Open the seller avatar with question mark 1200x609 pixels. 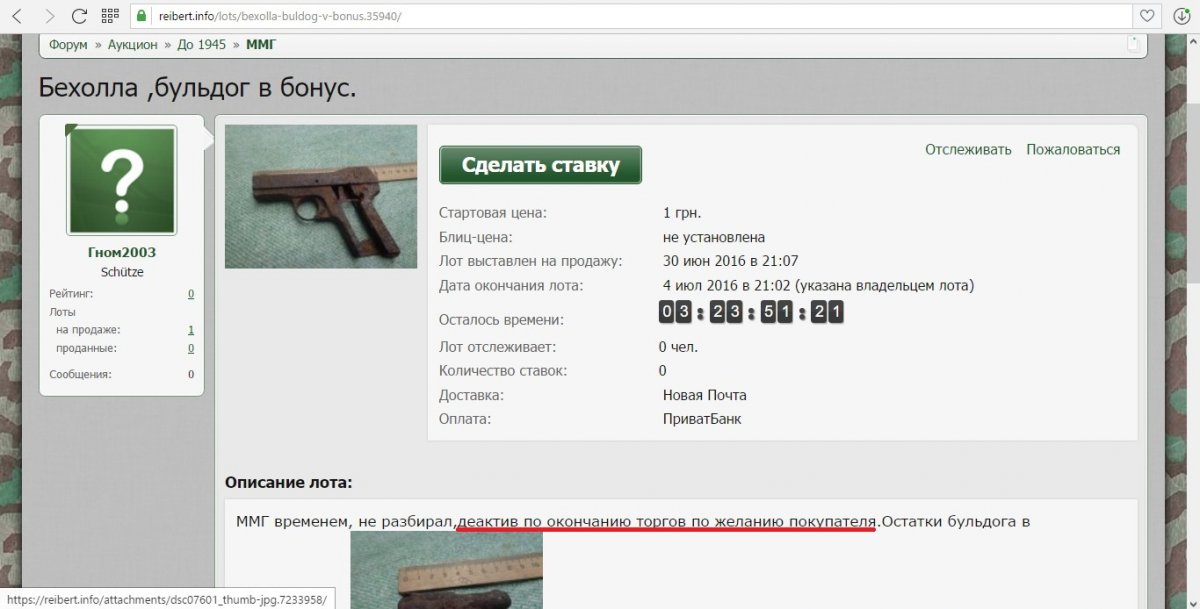(x=121, y=180)
